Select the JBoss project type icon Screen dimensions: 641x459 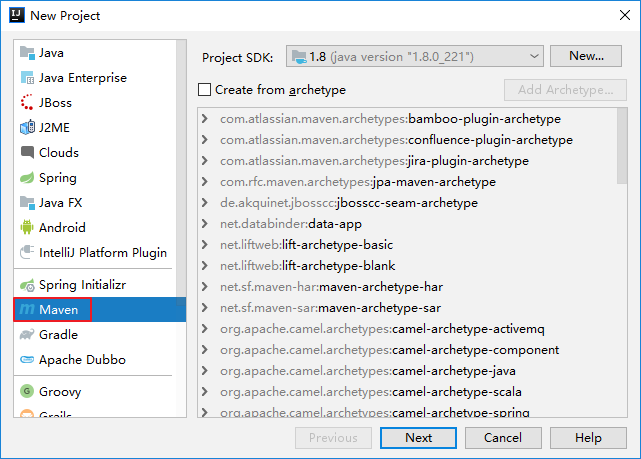tap(27, 103)
